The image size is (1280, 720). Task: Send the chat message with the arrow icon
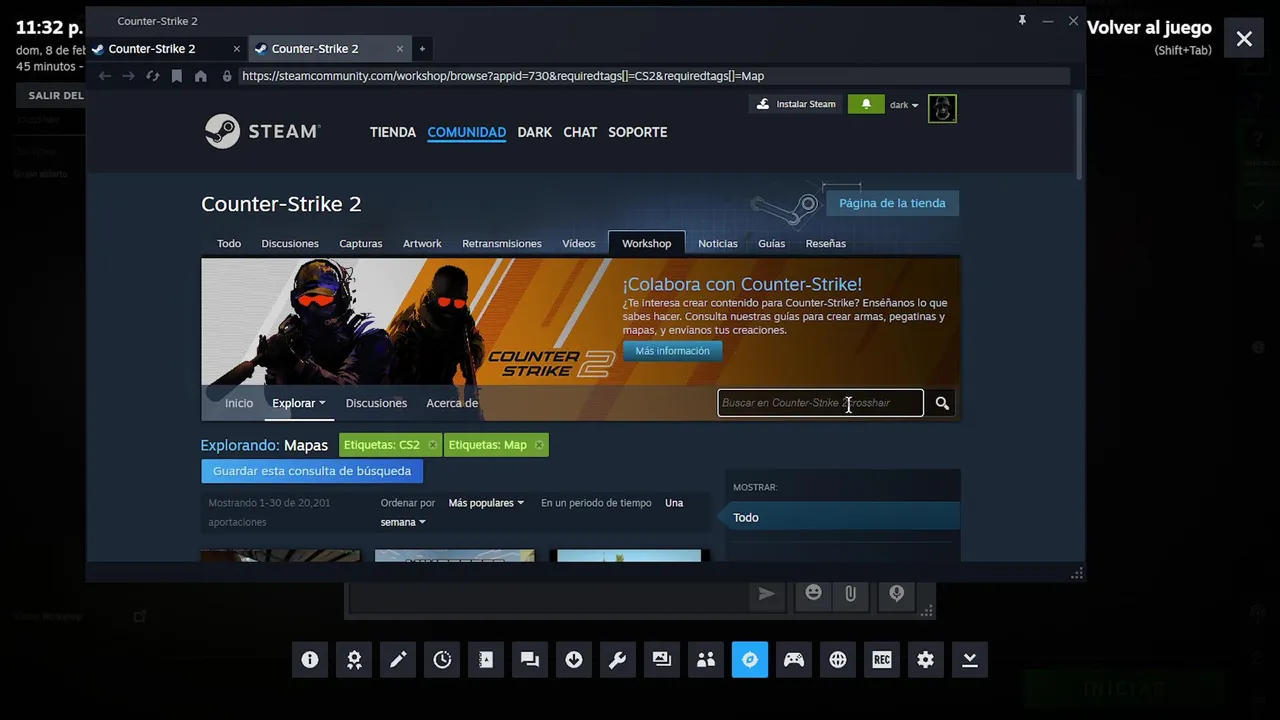click(x=767, y=594)
